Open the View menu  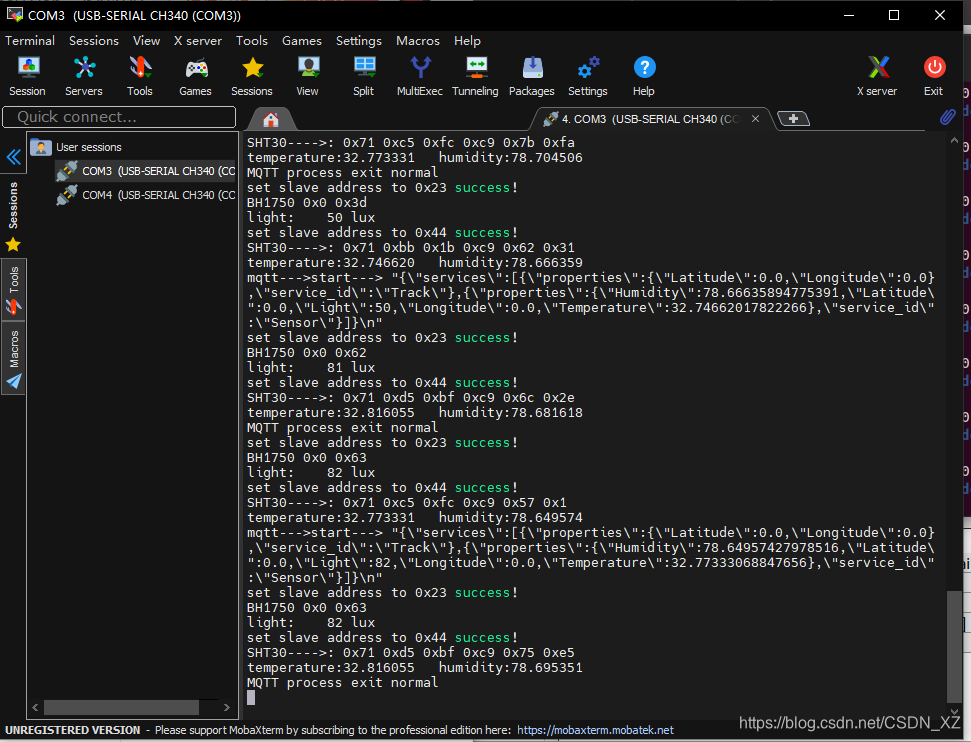click(x=146, y=41)
